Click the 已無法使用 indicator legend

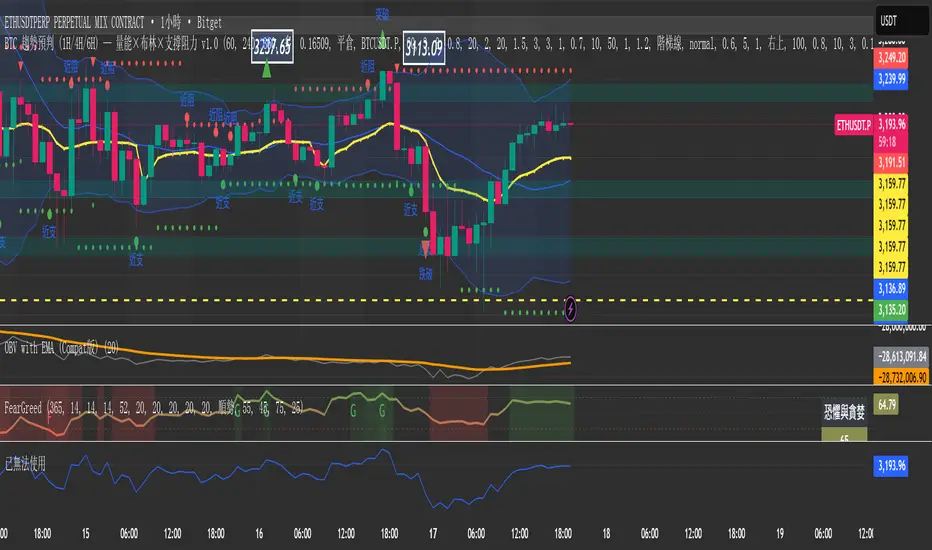pyautogui.click(x=26, y=464)
